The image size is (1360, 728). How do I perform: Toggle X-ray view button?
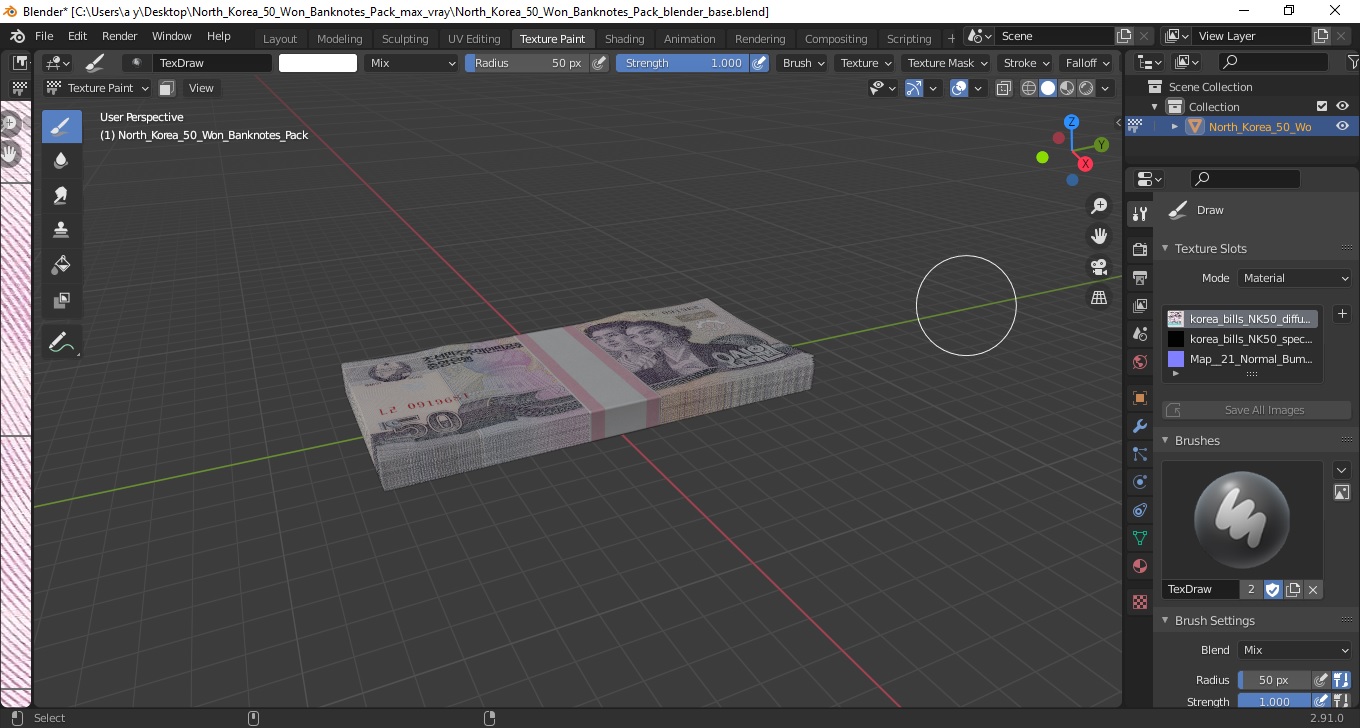click(x=1004, y=88)
